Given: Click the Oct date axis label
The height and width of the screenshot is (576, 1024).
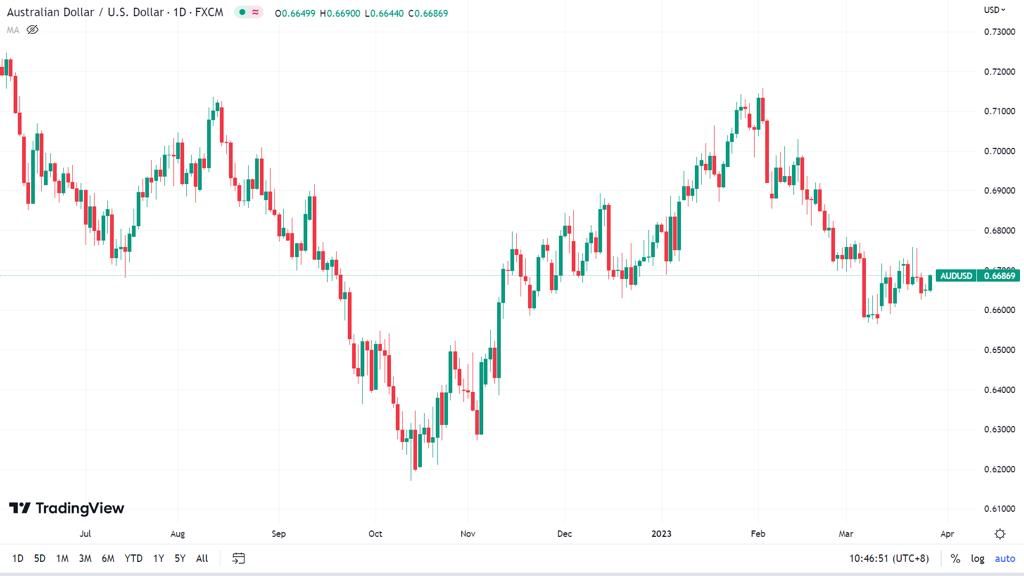Looking at the screenshot, I should click(x=375, y=534).
